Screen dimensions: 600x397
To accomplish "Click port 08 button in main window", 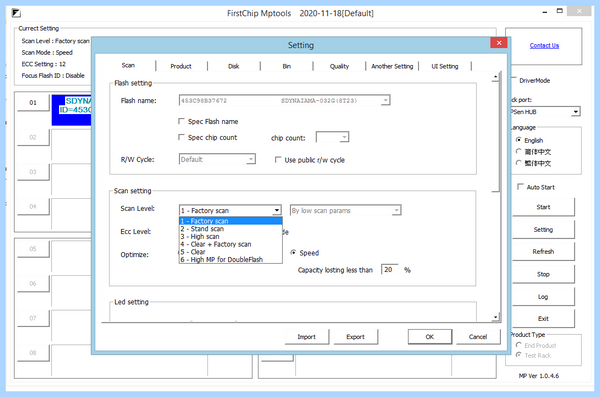I will [x=33, y=353].
